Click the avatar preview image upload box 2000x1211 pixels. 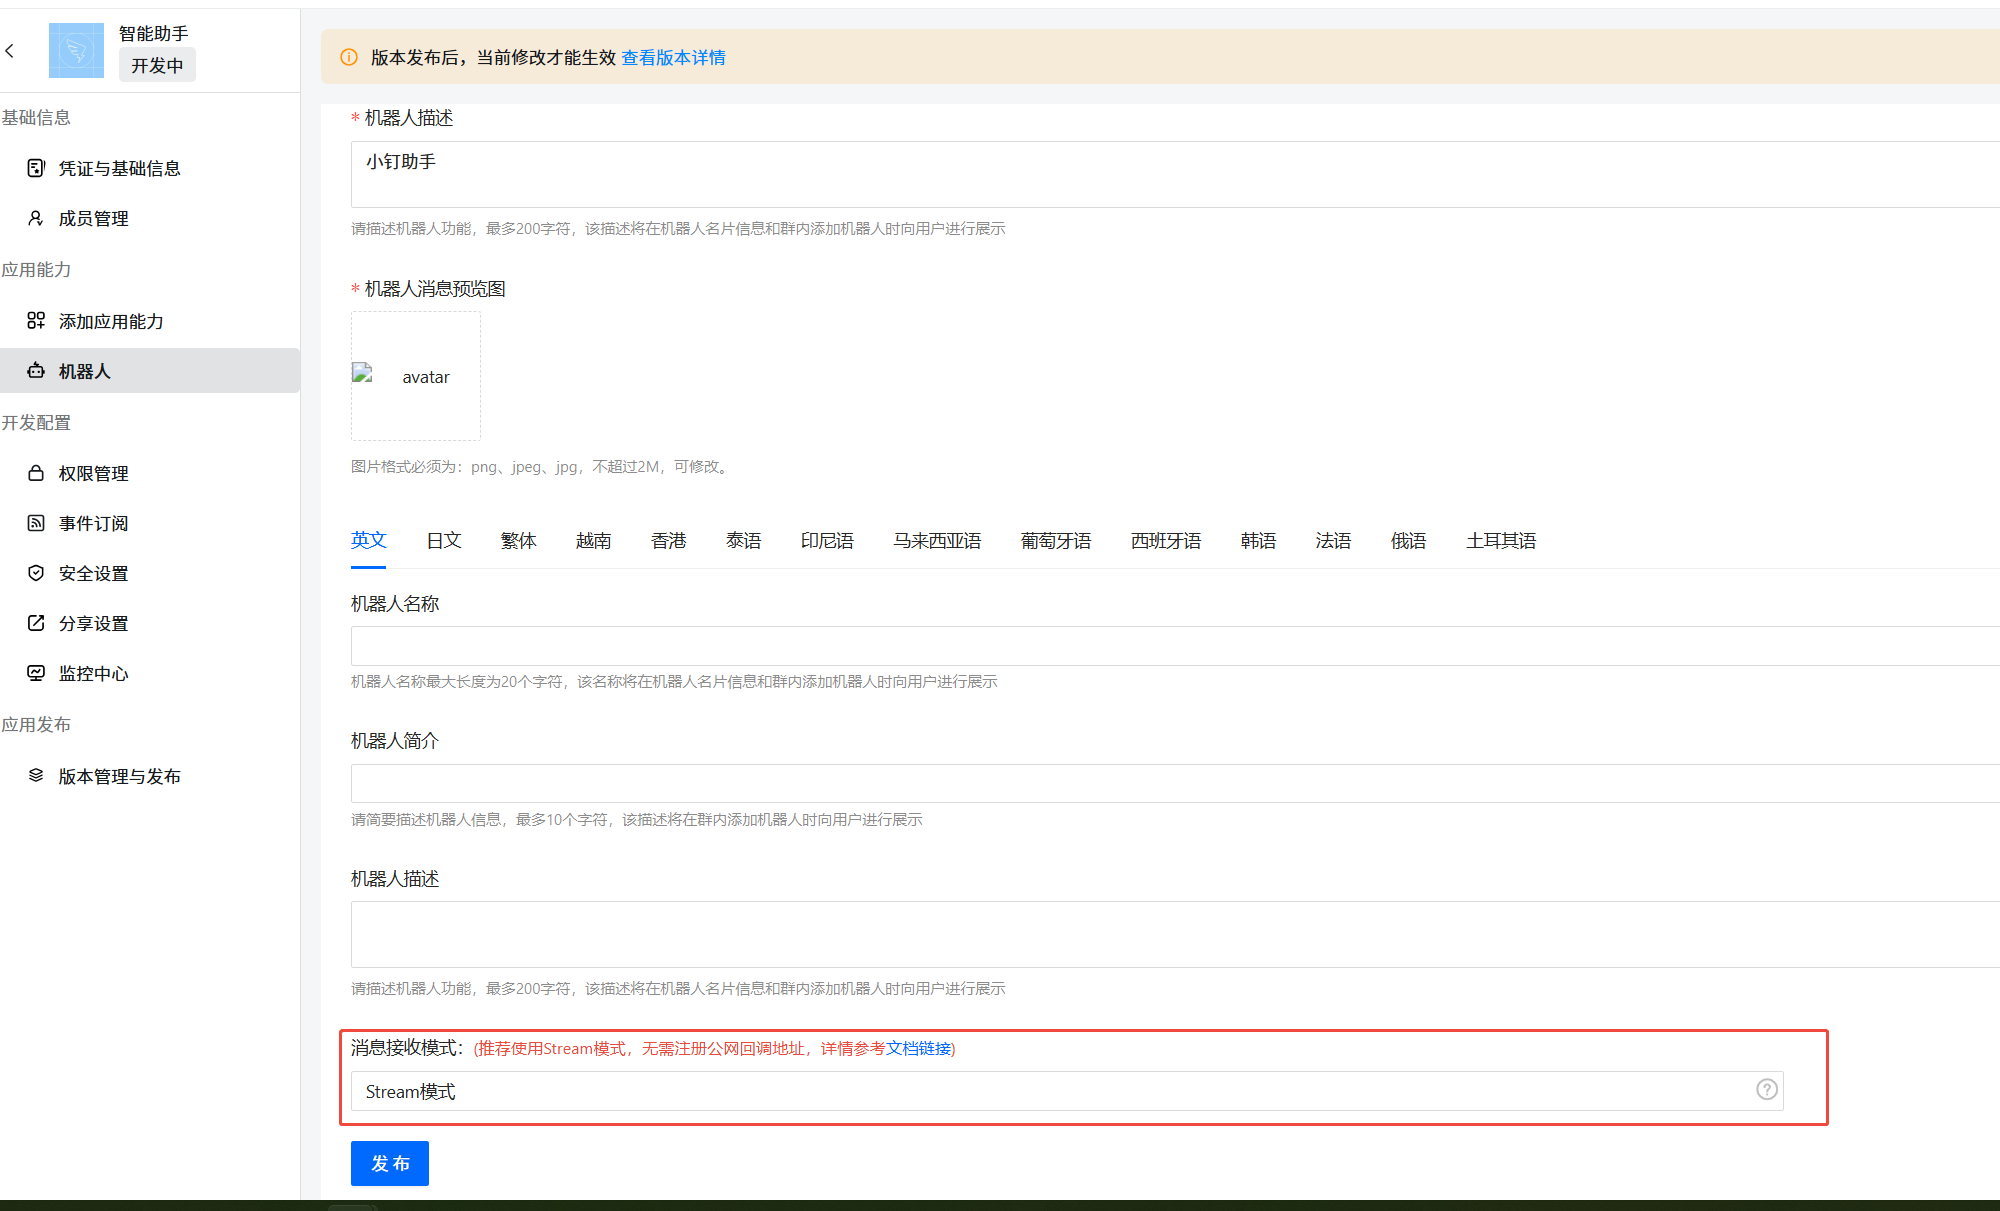[415, 376]
